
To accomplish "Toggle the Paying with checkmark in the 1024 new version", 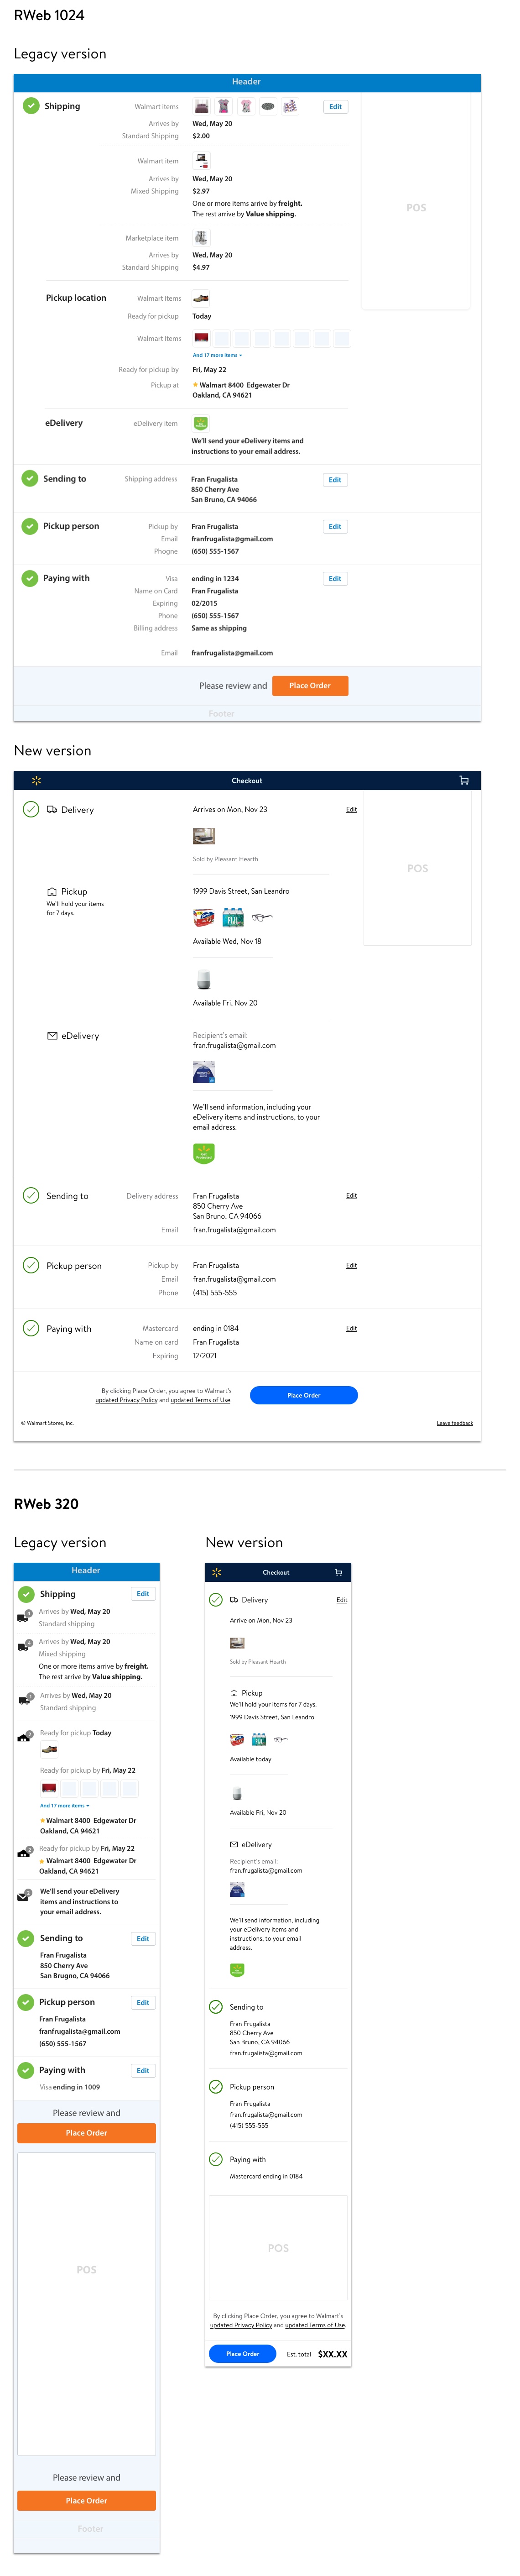I will [x=31, y=1328].
